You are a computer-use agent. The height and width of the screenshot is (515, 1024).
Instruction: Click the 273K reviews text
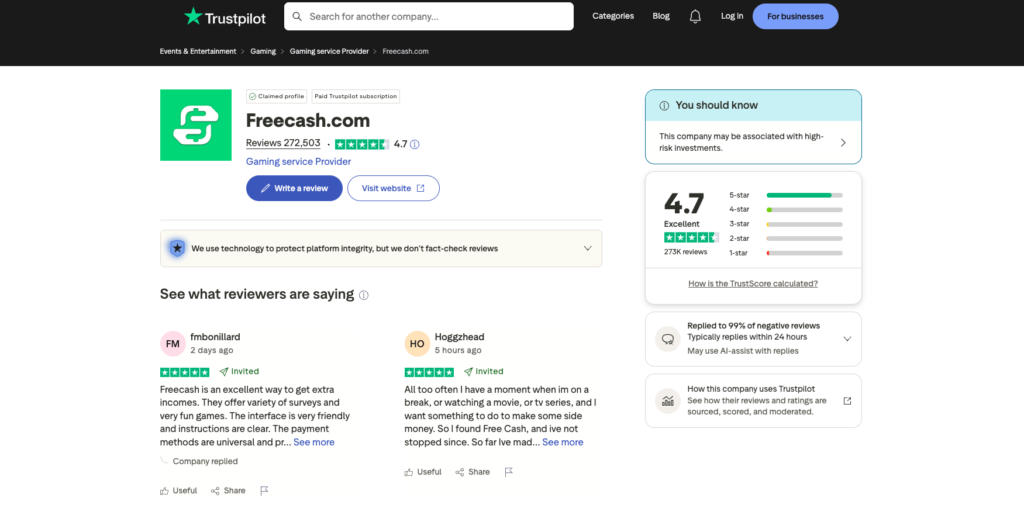pos(686,252)
